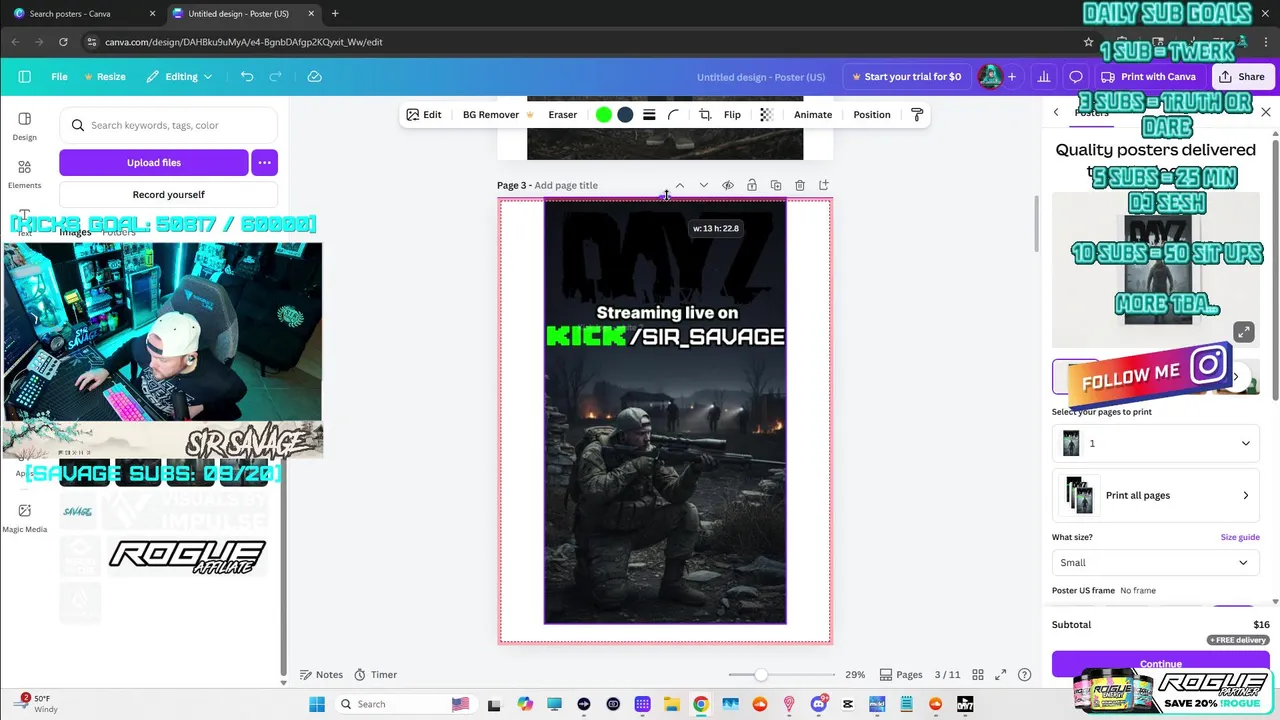Viewport: 1280px width, 720px height.
Task: Open the comments speech bubble icon
Action: [1076, 76]
